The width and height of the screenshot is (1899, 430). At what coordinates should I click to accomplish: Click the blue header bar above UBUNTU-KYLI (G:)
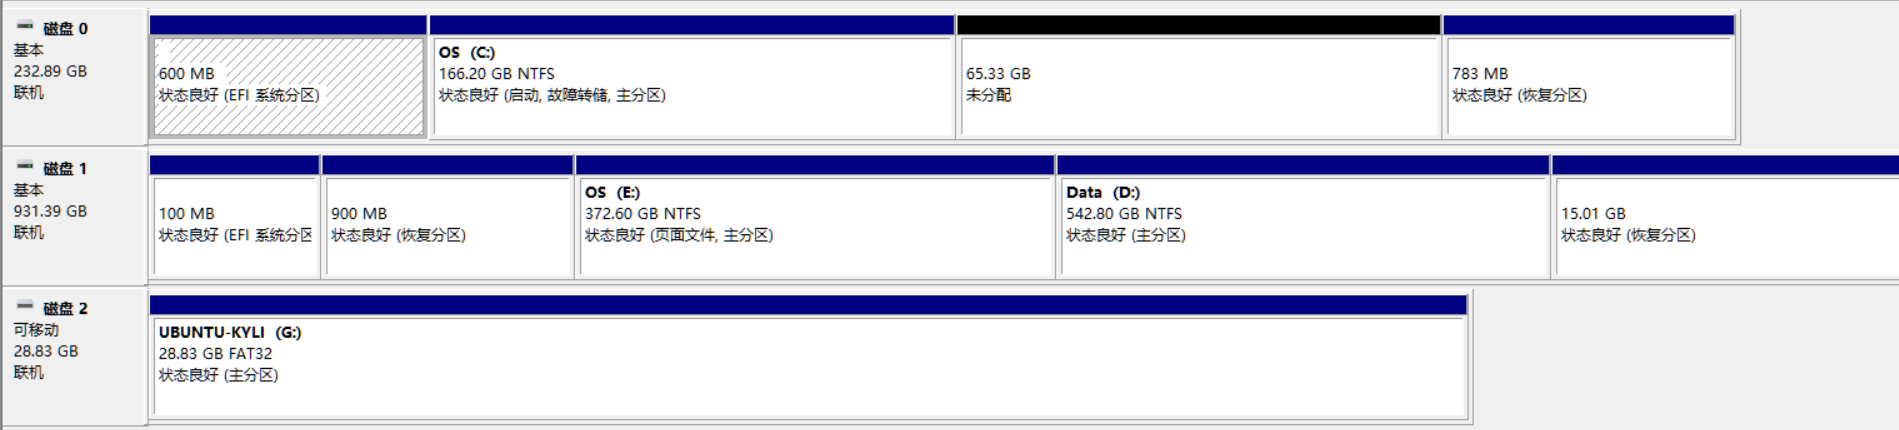tap(808, 305)
